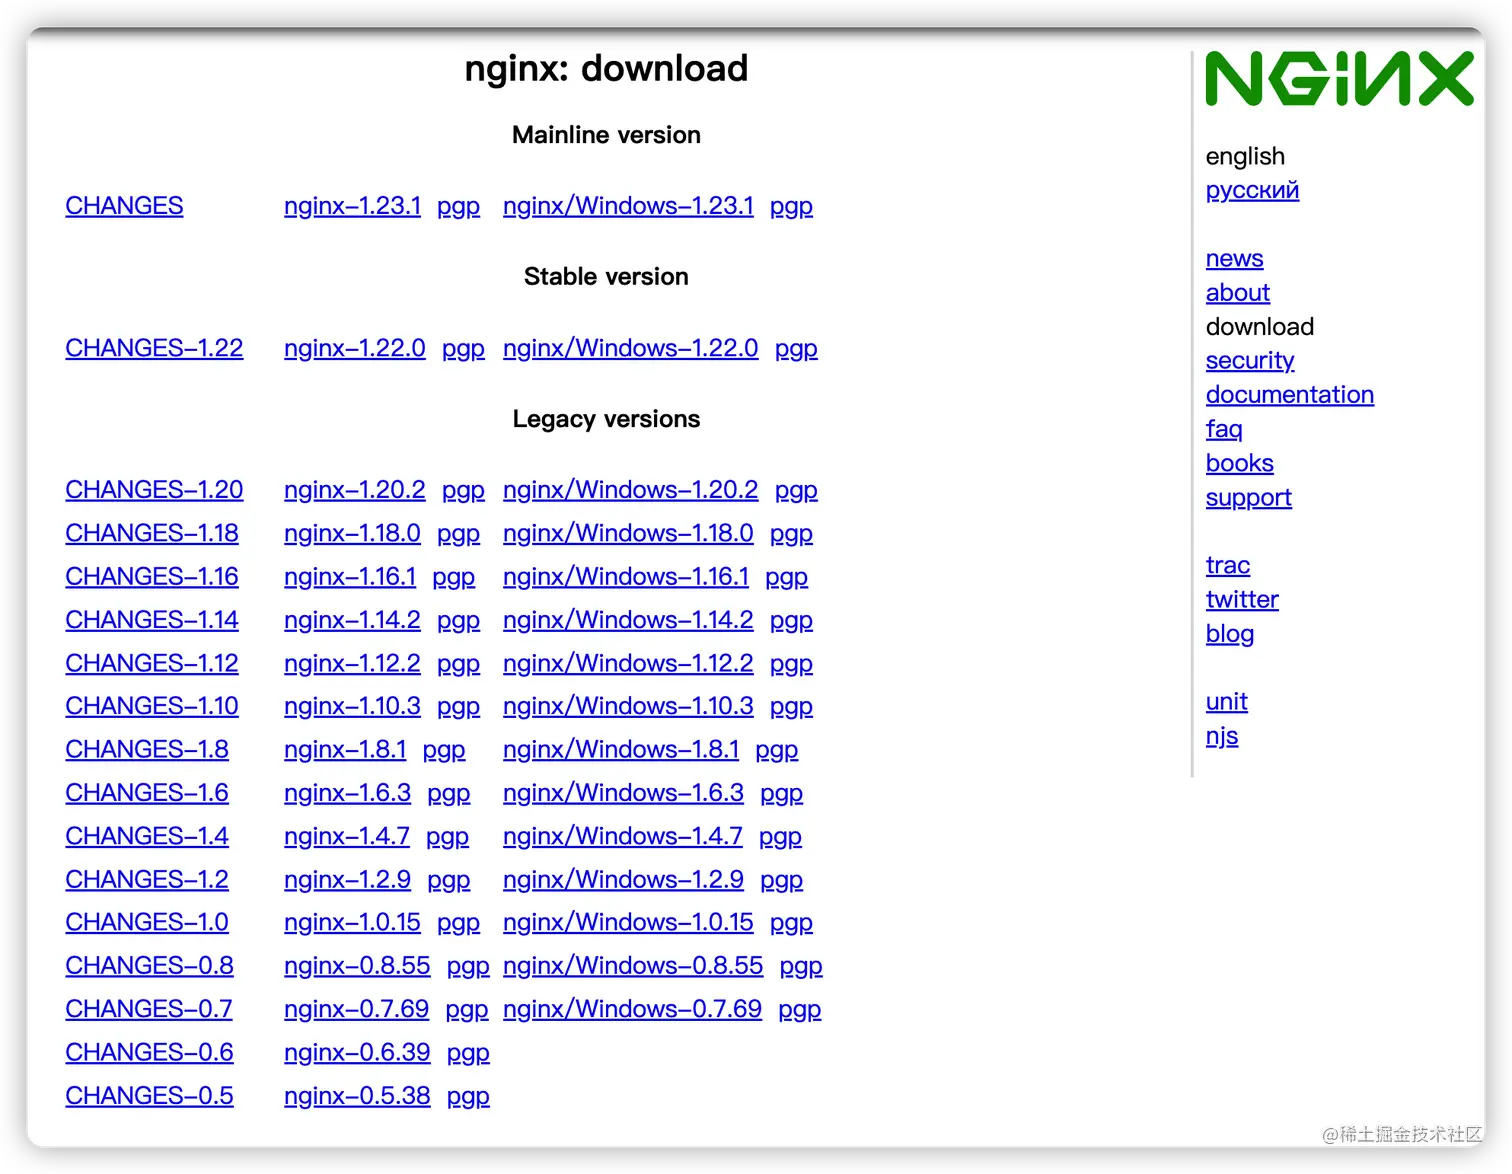Open pgp signature for nginx/Windows-1.23.1
1512x1174 pixels.
[x=791, y=206]
